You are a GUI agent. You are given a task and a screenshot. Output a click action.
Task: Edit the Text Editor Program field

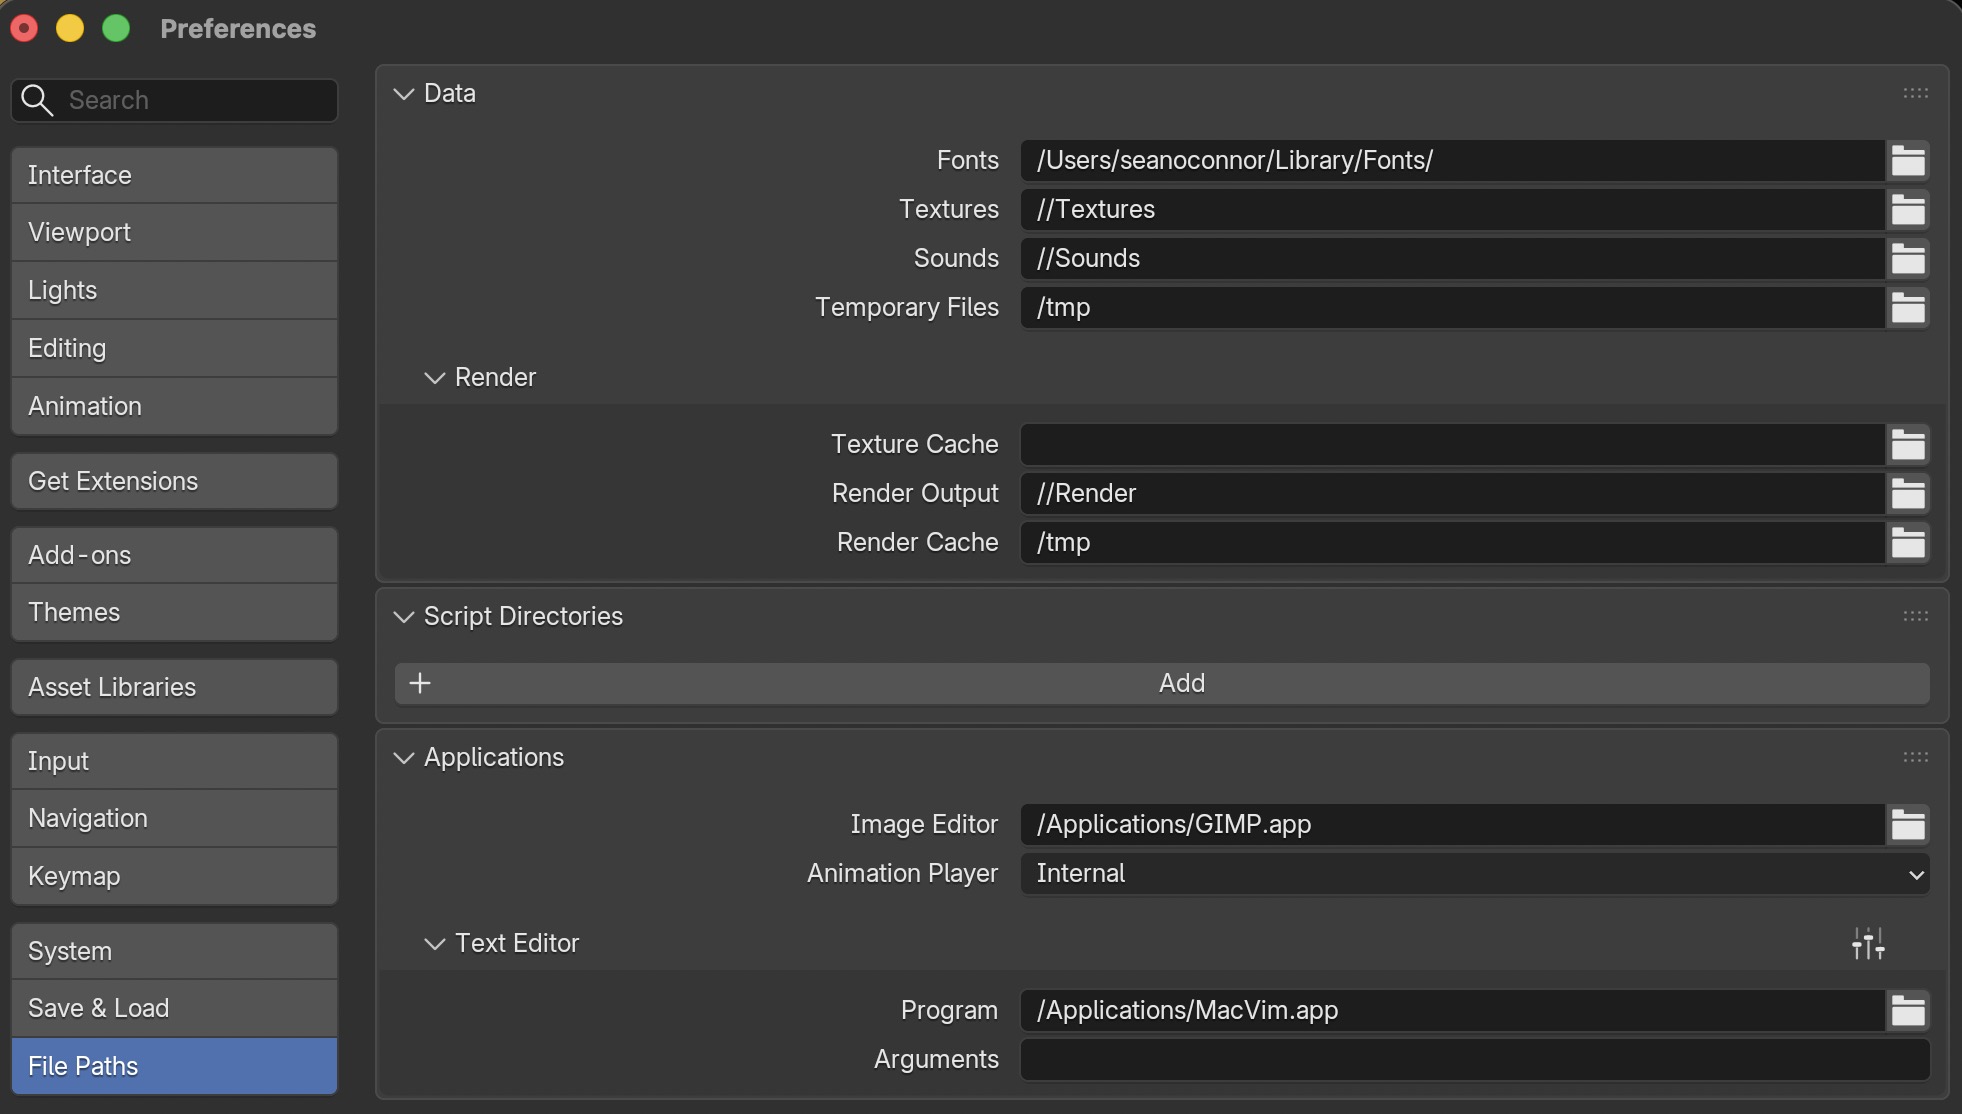1453,1010
